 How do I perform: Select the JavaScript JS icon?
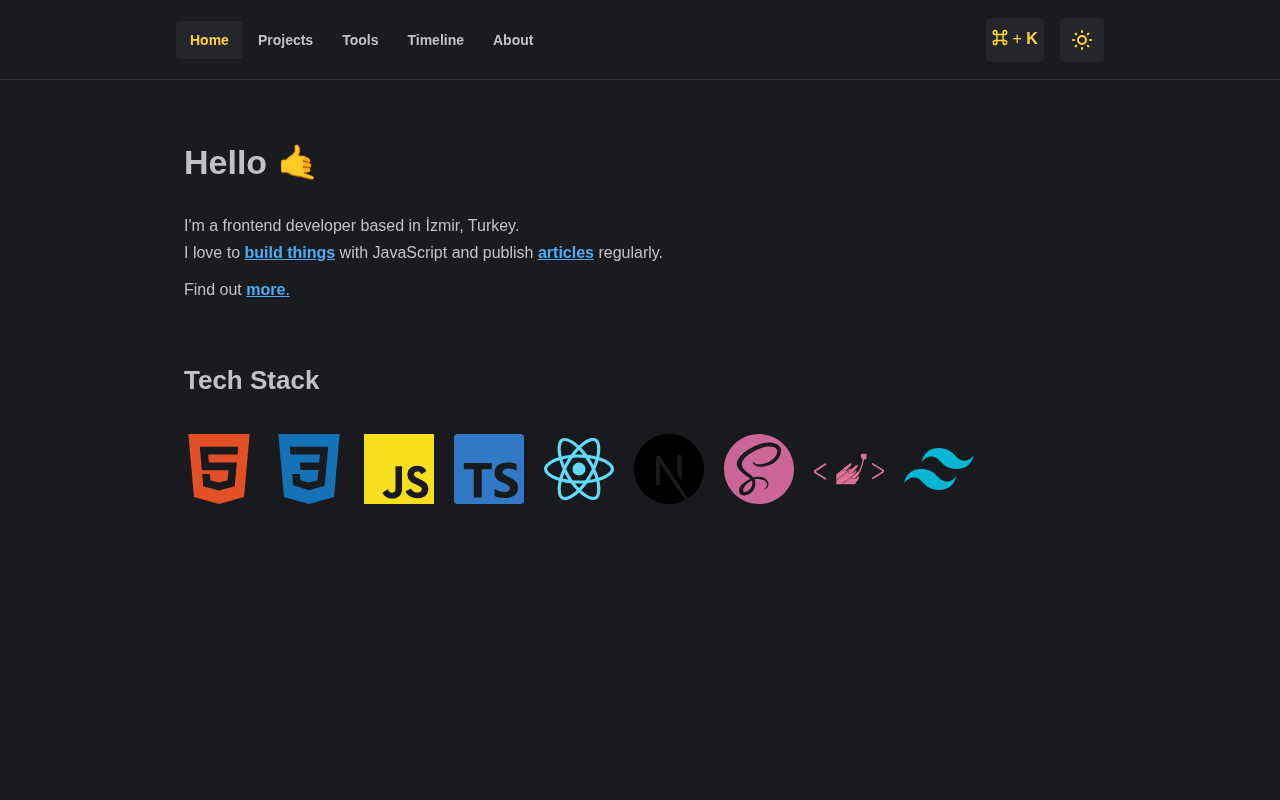point(399,469)
